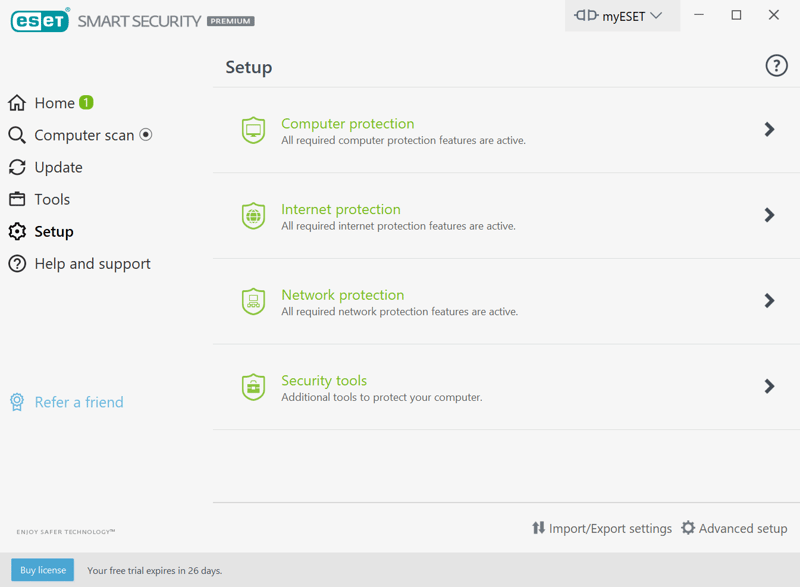Open help with the question mark icon

776,66
